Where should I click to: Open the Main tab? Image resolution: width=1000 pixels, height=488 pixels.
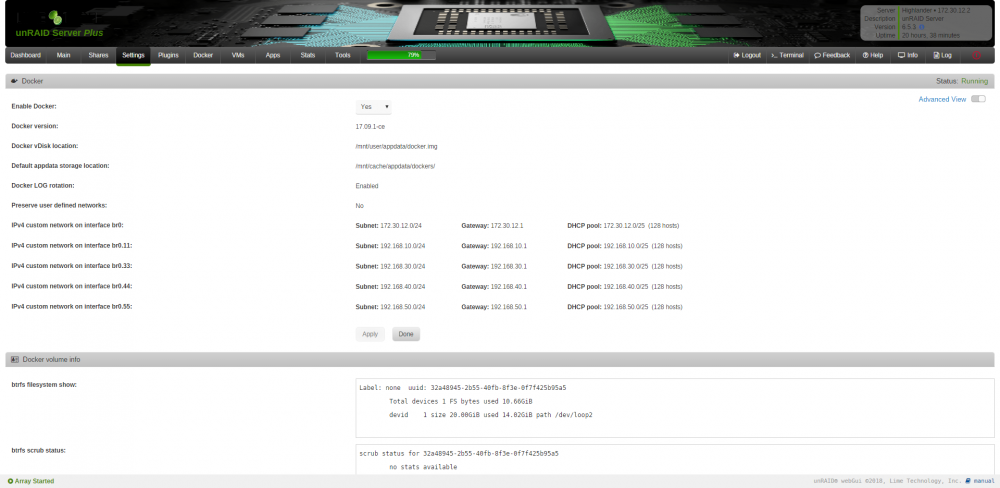[63, 55]
